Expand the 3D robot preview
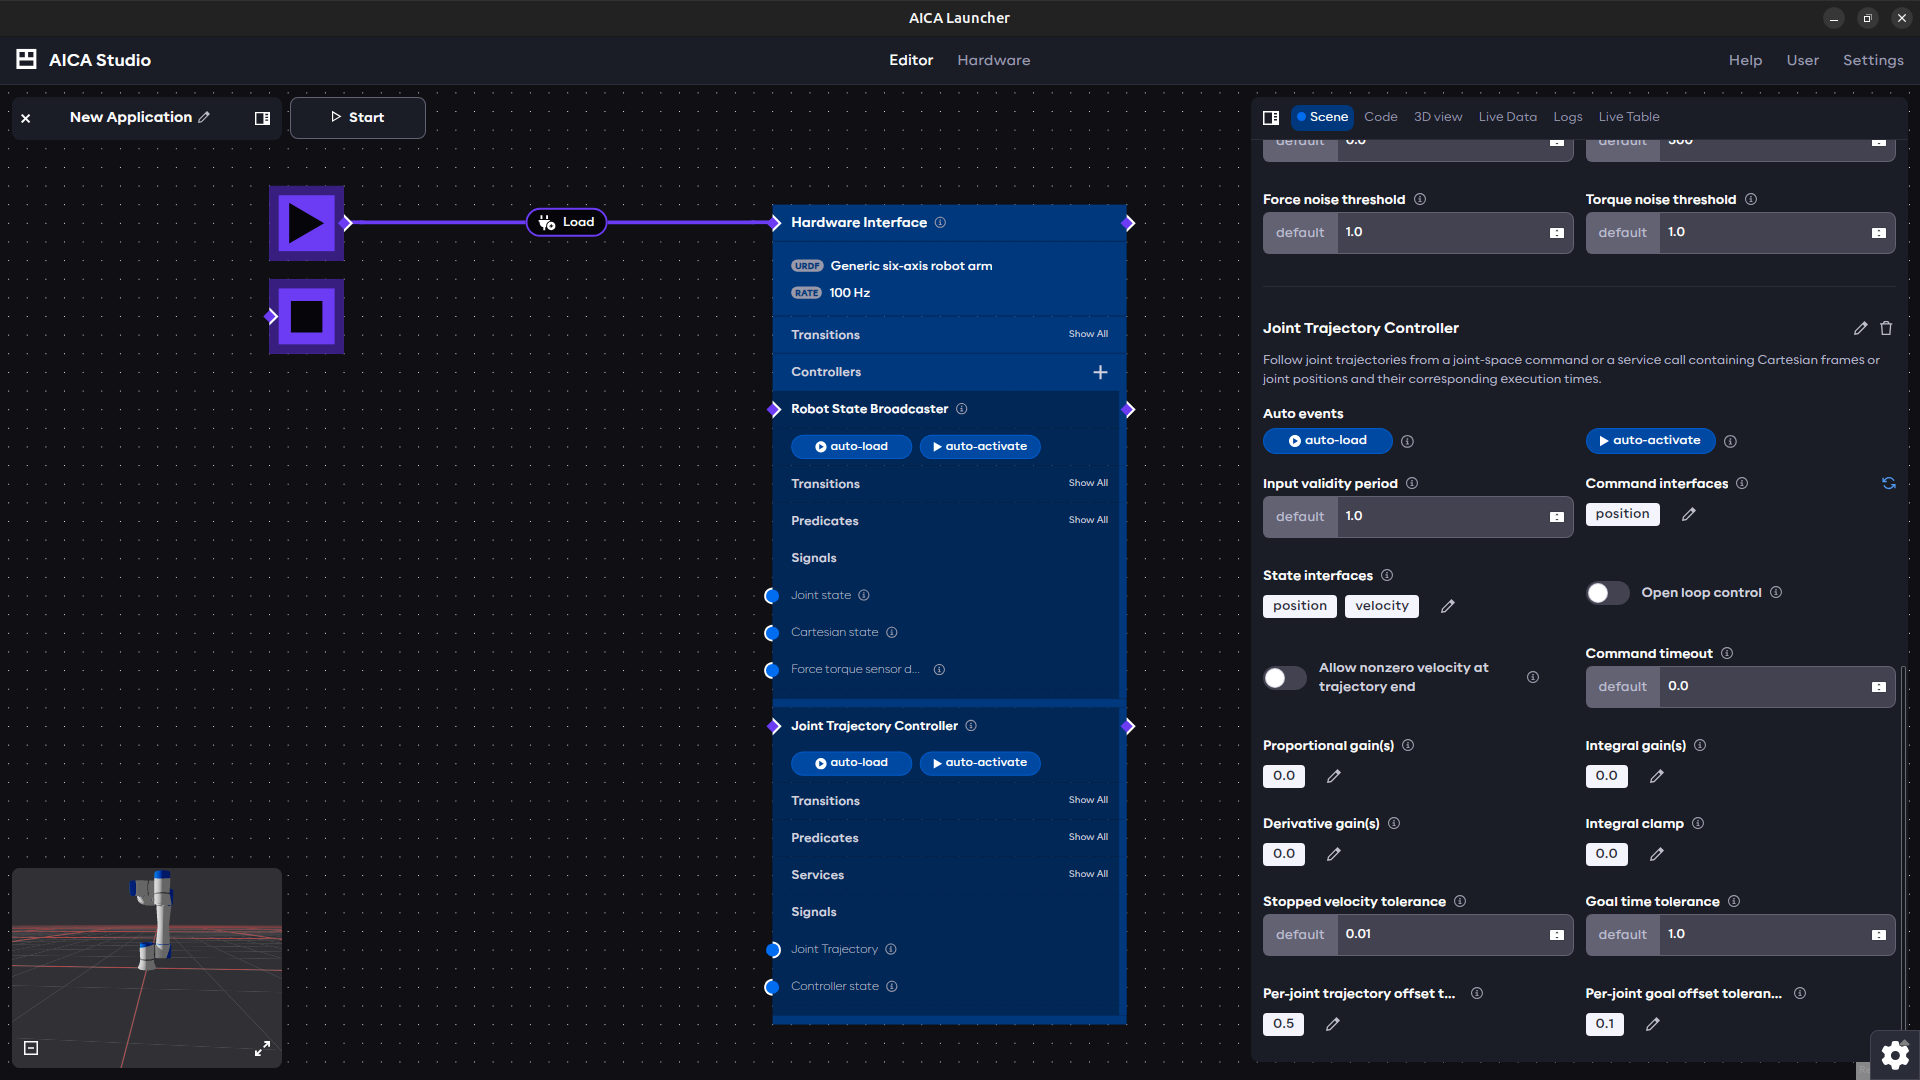Viewport: 1920px width, 1080px height. pos(262,1048)
